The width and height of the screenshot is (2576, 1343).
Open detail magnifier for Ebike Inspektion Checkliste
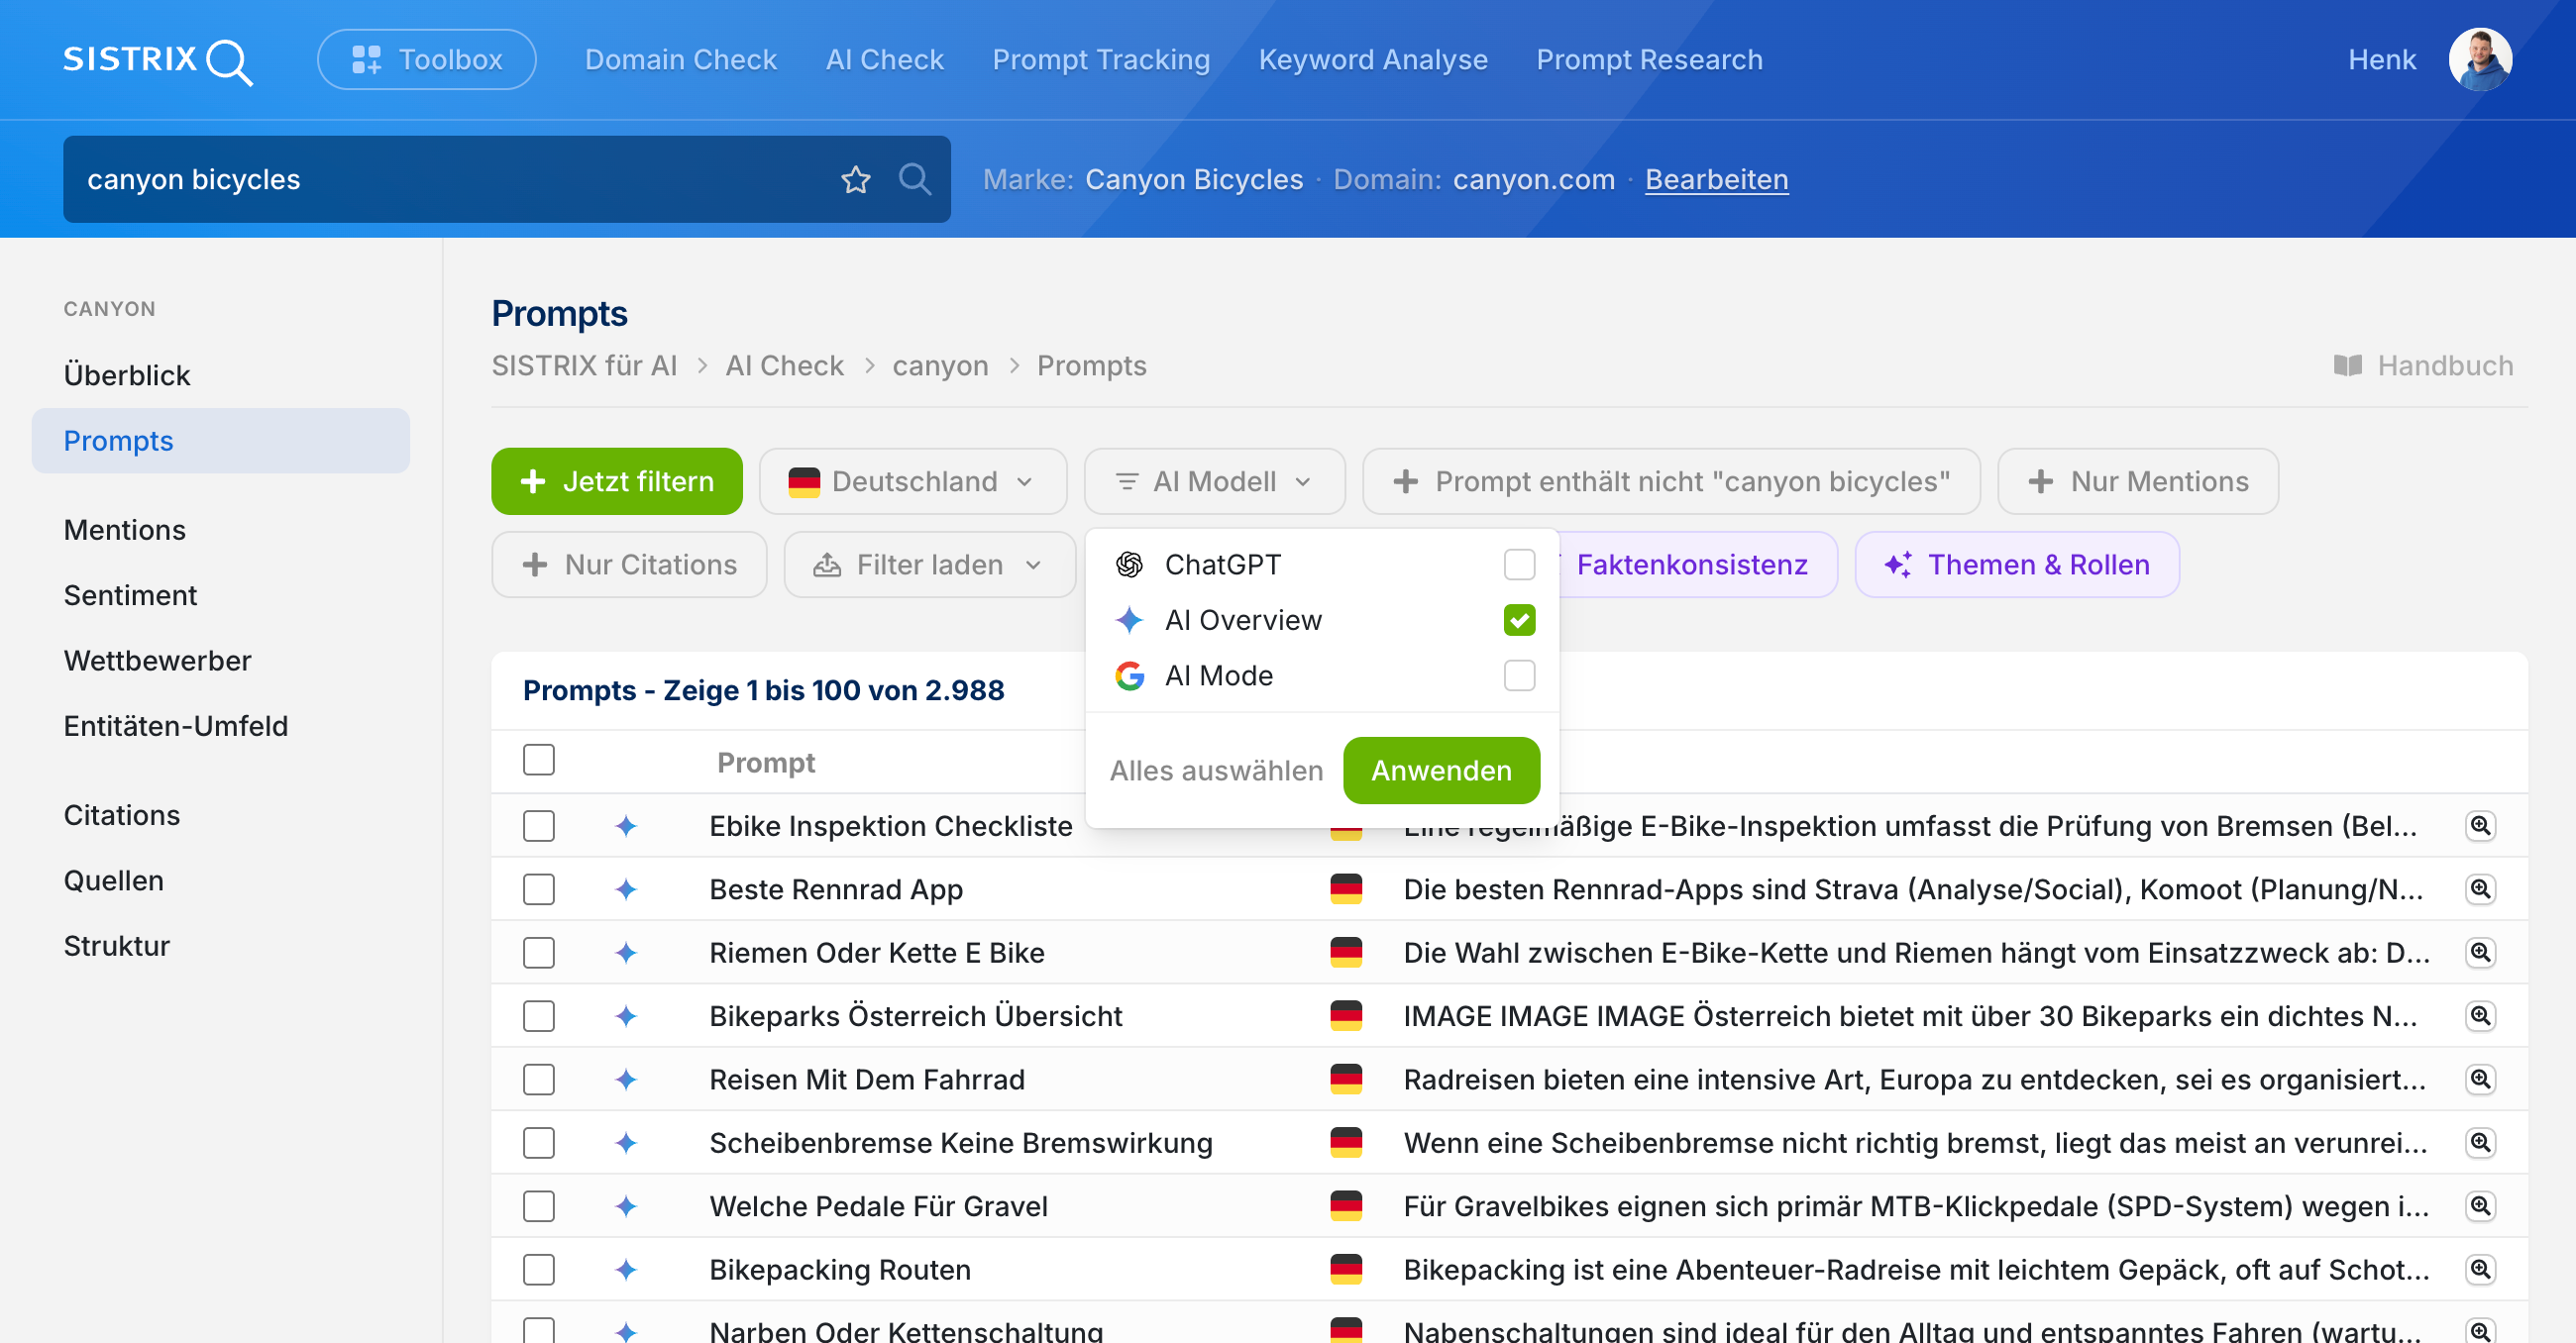click(2480, 826)
